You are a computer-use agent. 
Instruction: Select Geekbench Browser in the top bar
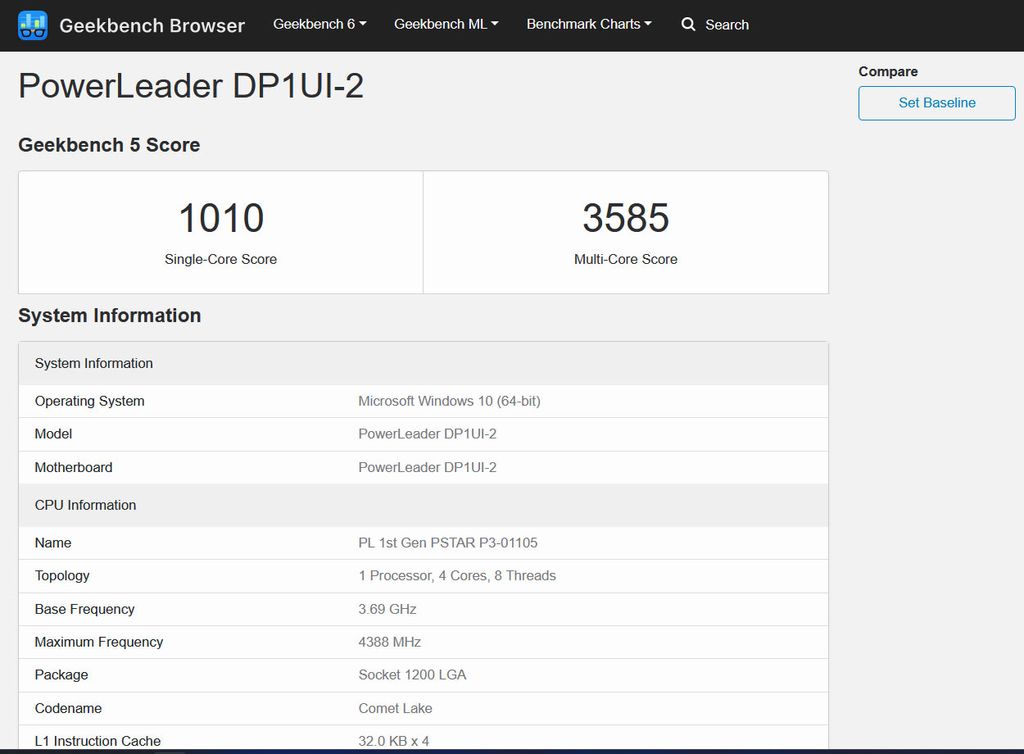tap(151, 26)
